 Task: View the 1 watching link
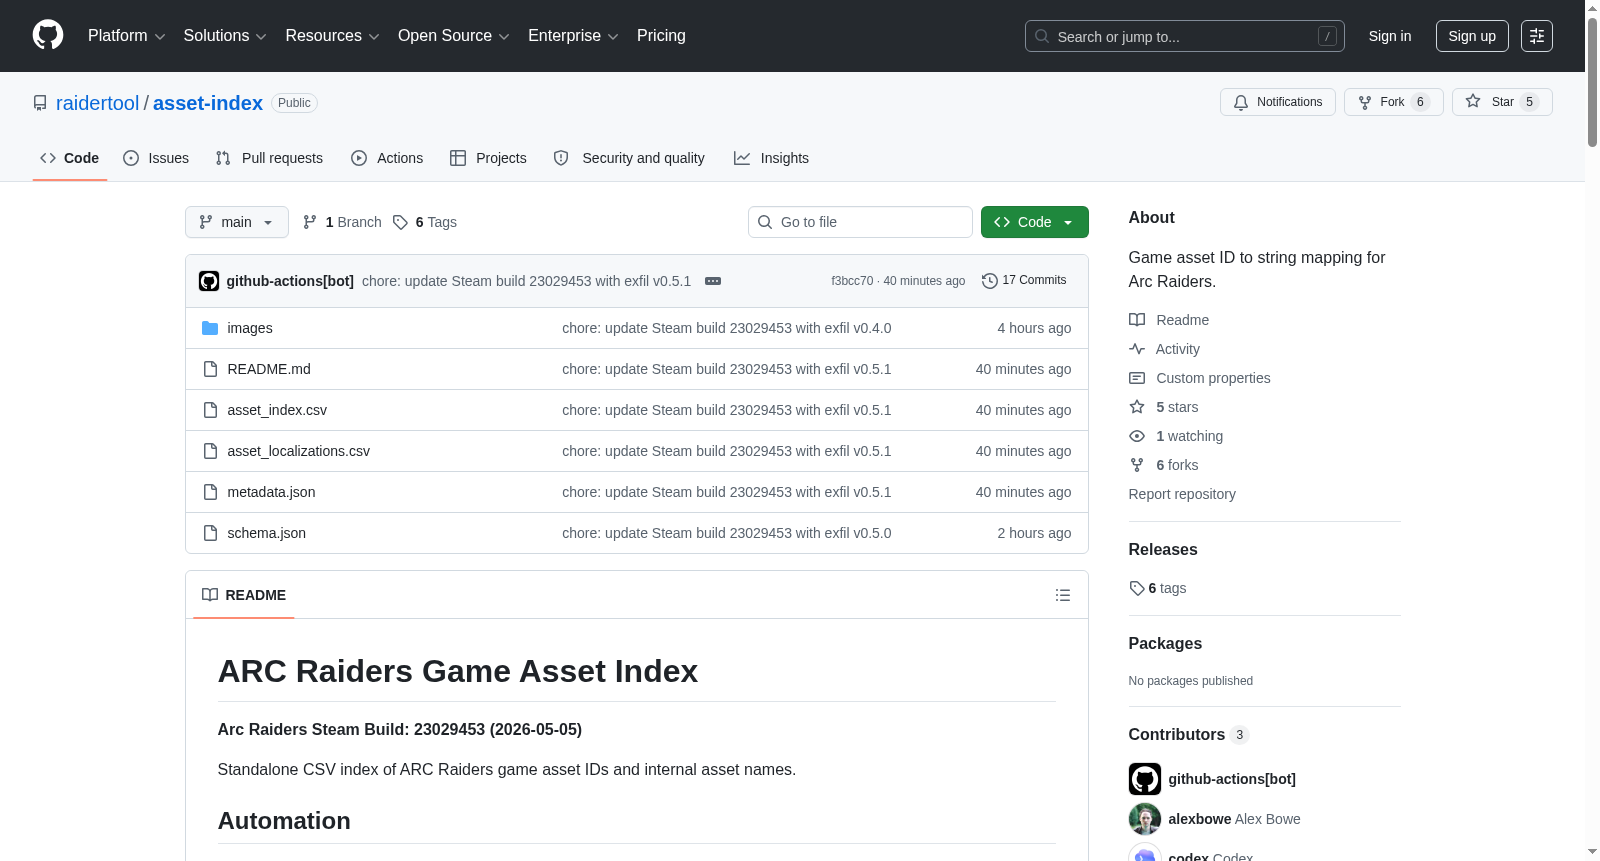1176,436
